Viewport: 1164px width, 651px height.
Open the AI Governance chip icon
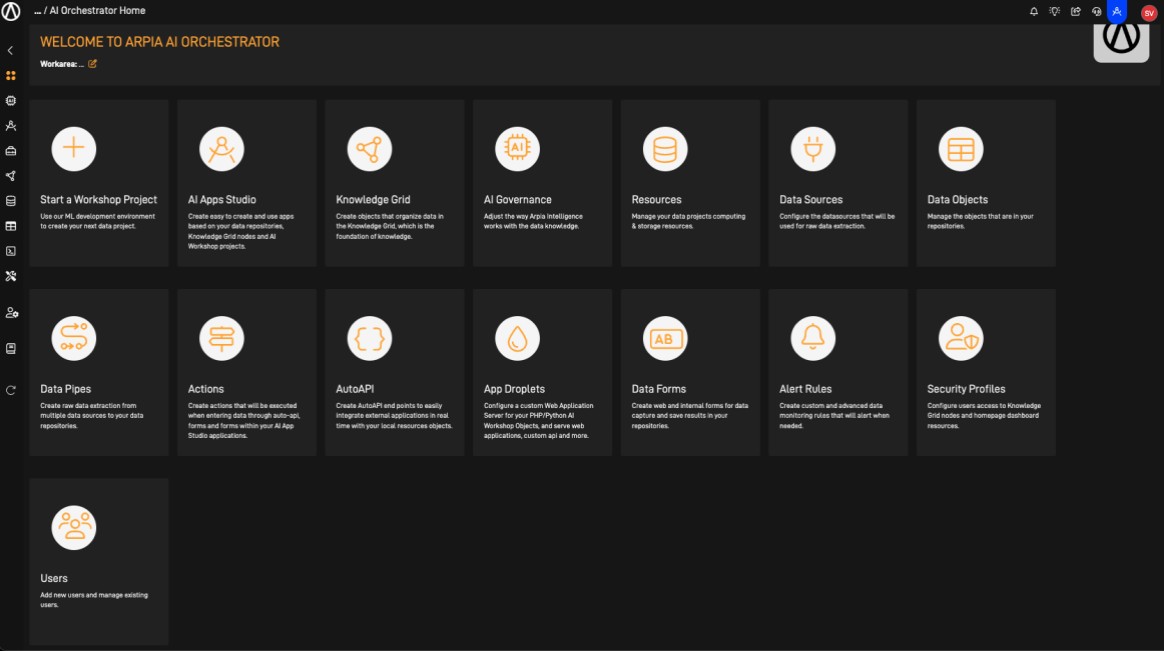pos(517,149)
